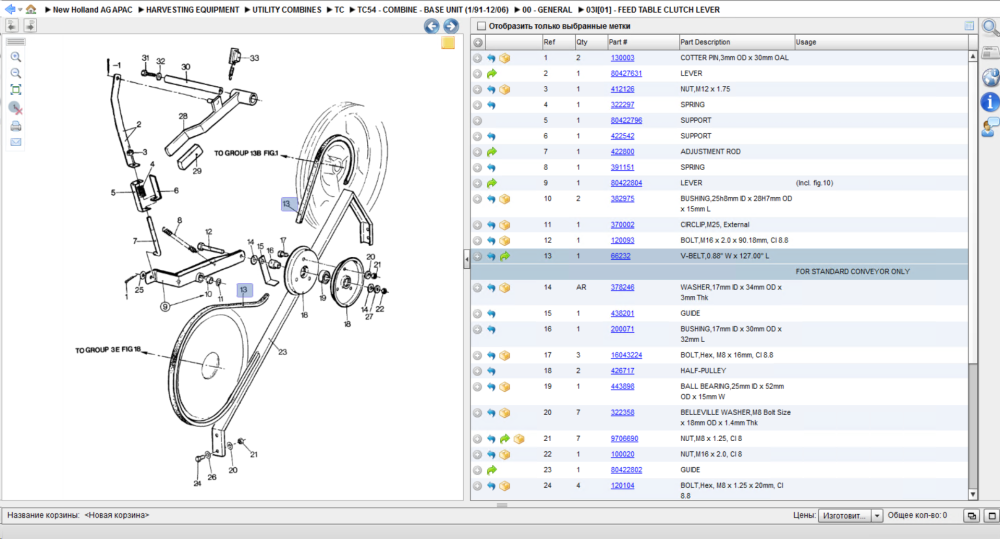Screen dimensions: 1000x539
Task: Zoom out of the diagram
Action: click(x=16, y=73)
